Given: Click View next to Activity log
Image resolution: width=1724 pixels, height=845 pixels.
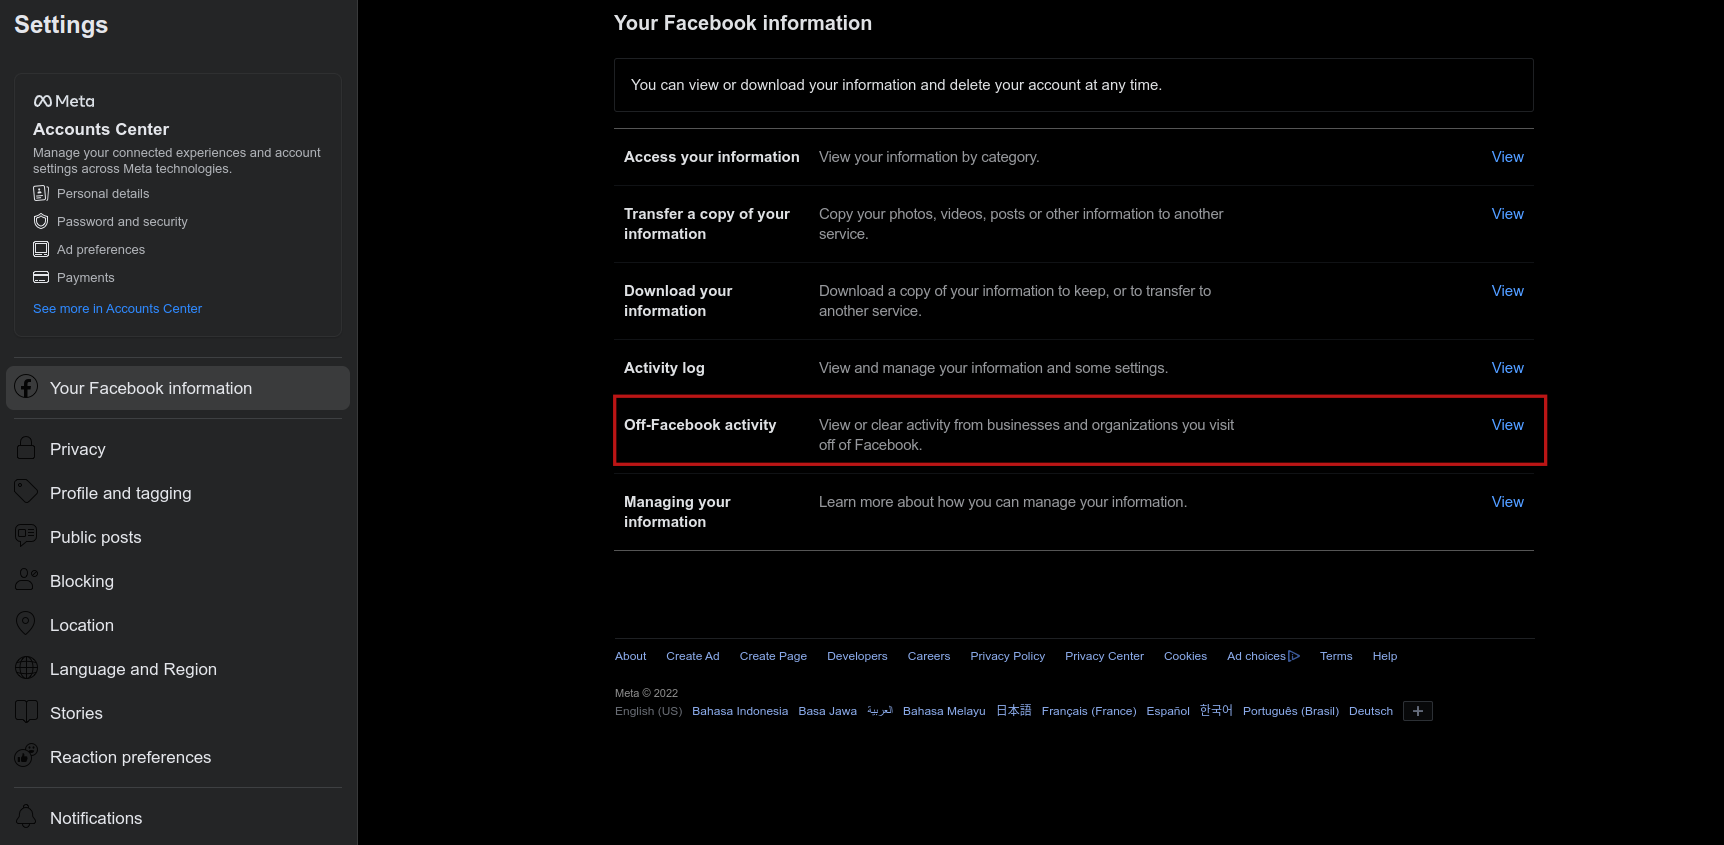Looking at the screenshot, I should [x=1507, y=368].
